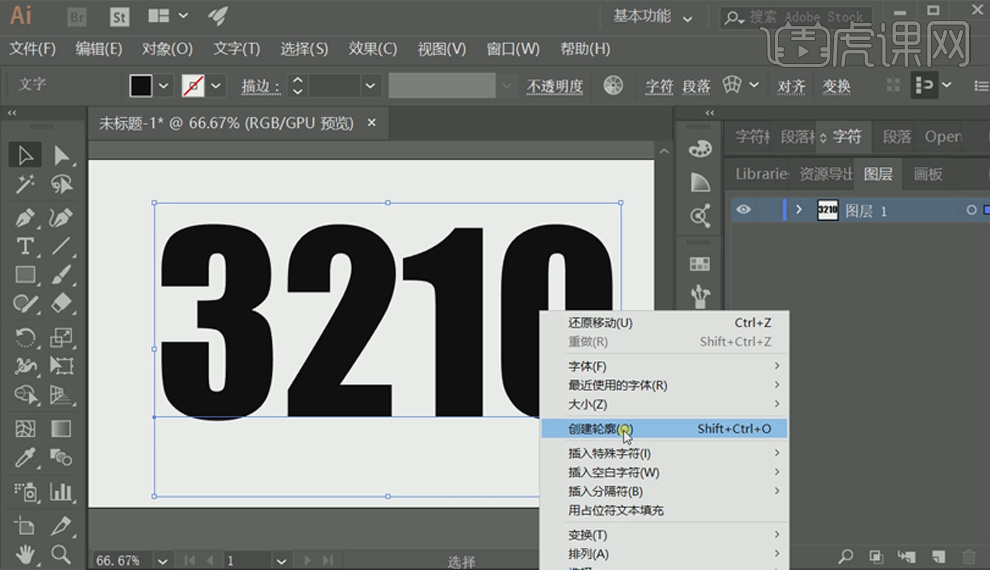The height and width of the screenshot is (570, 990).
Task: Select the Hand tool
Action: click(x=26, y=553)
